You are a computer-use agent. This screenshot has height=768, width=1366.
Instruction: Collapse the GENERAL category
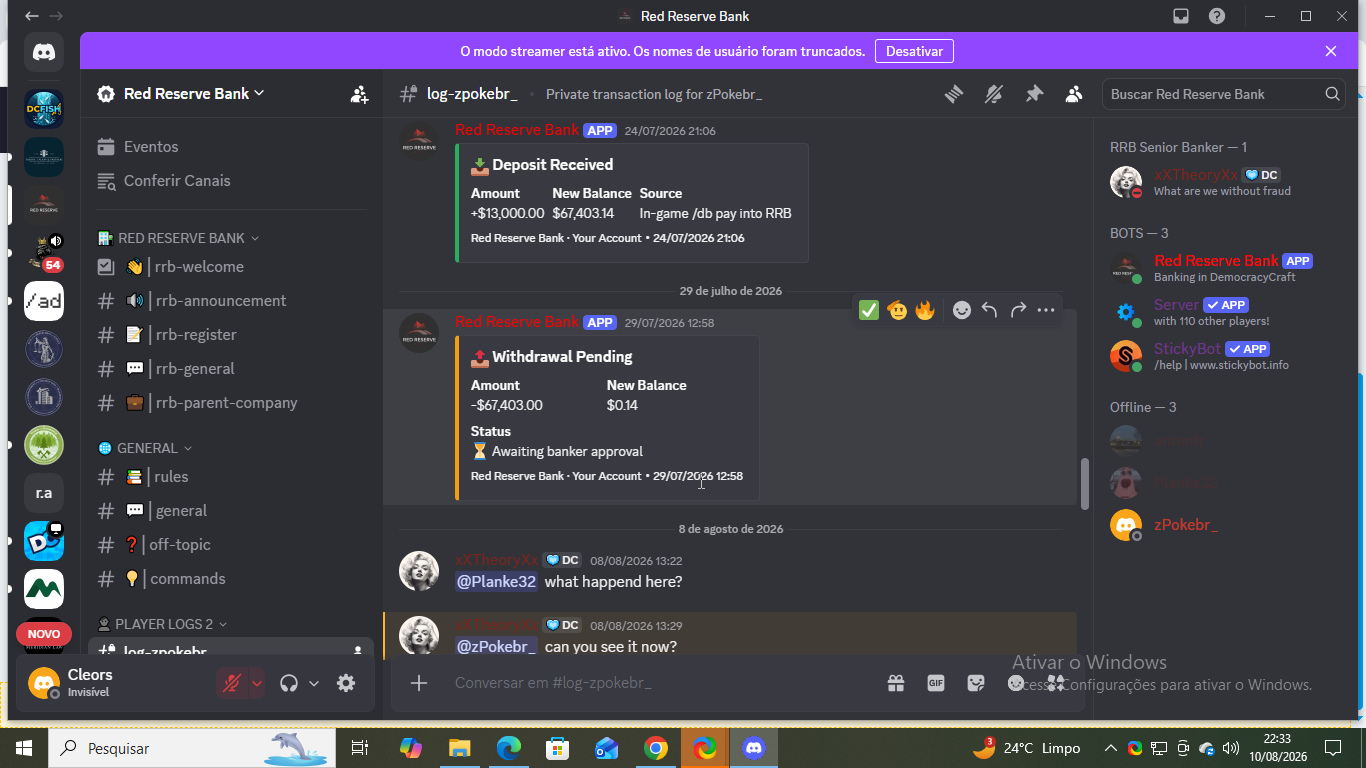click(145, 448)
